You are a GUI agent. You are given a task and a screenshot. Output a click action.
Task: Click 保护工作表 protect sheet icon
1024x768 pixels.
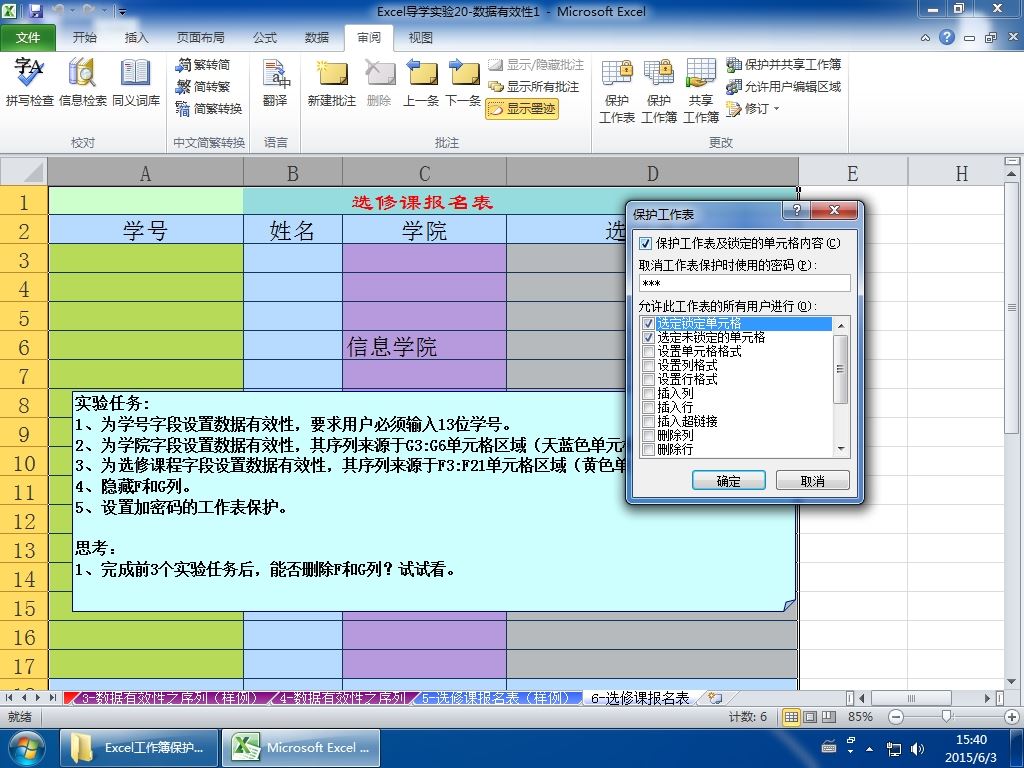pyautogui.click(x=617, y=90)
